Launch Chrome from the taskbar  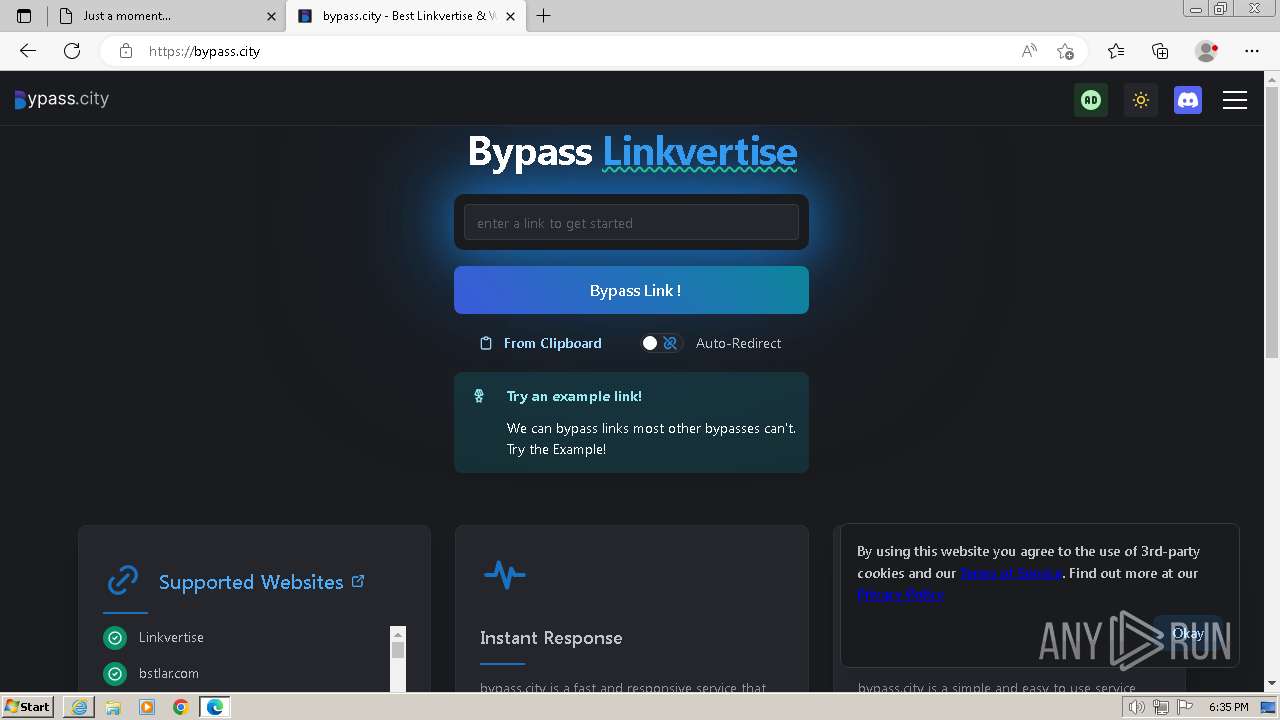click(x=181, y=707)
